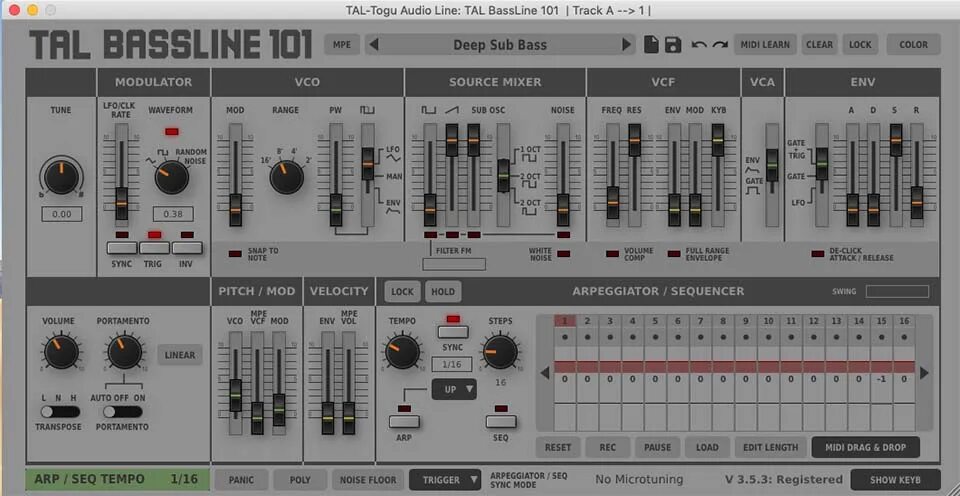Click step 1 note dot in sequencer
960x496 pixels.
pyautogui.click(x=564, y=337)
